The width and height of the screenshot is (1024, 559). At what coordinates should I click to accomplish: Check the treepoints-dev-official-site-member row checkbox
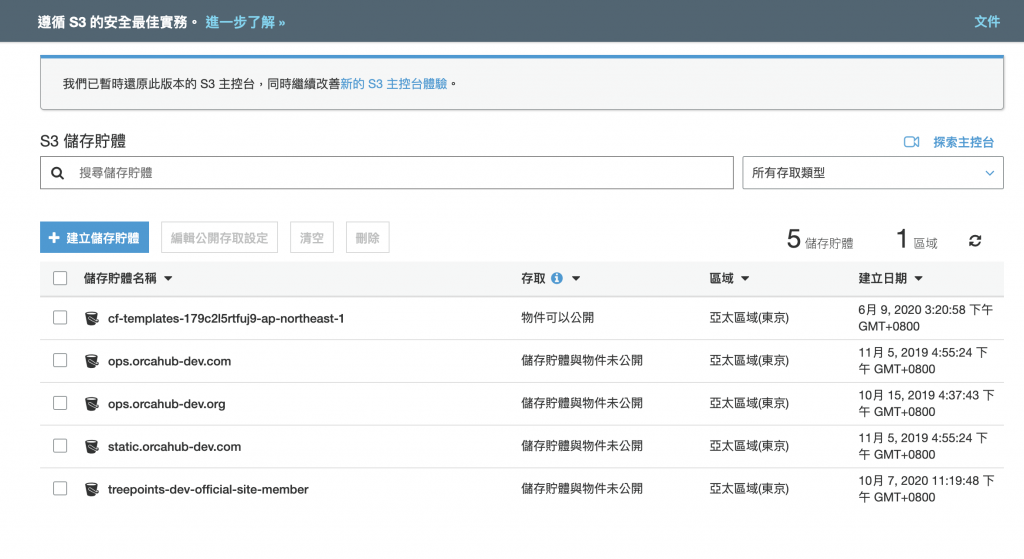[x=60, y=488]
